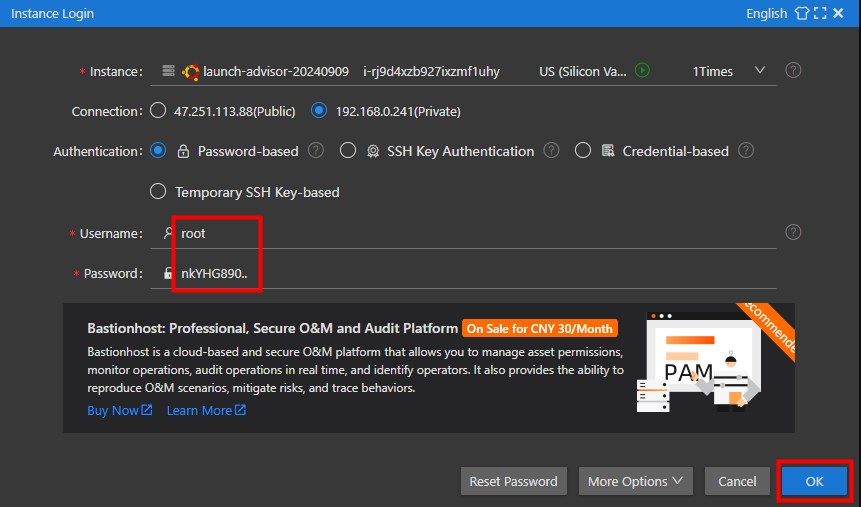Click the help icon beside Username field

793,232
